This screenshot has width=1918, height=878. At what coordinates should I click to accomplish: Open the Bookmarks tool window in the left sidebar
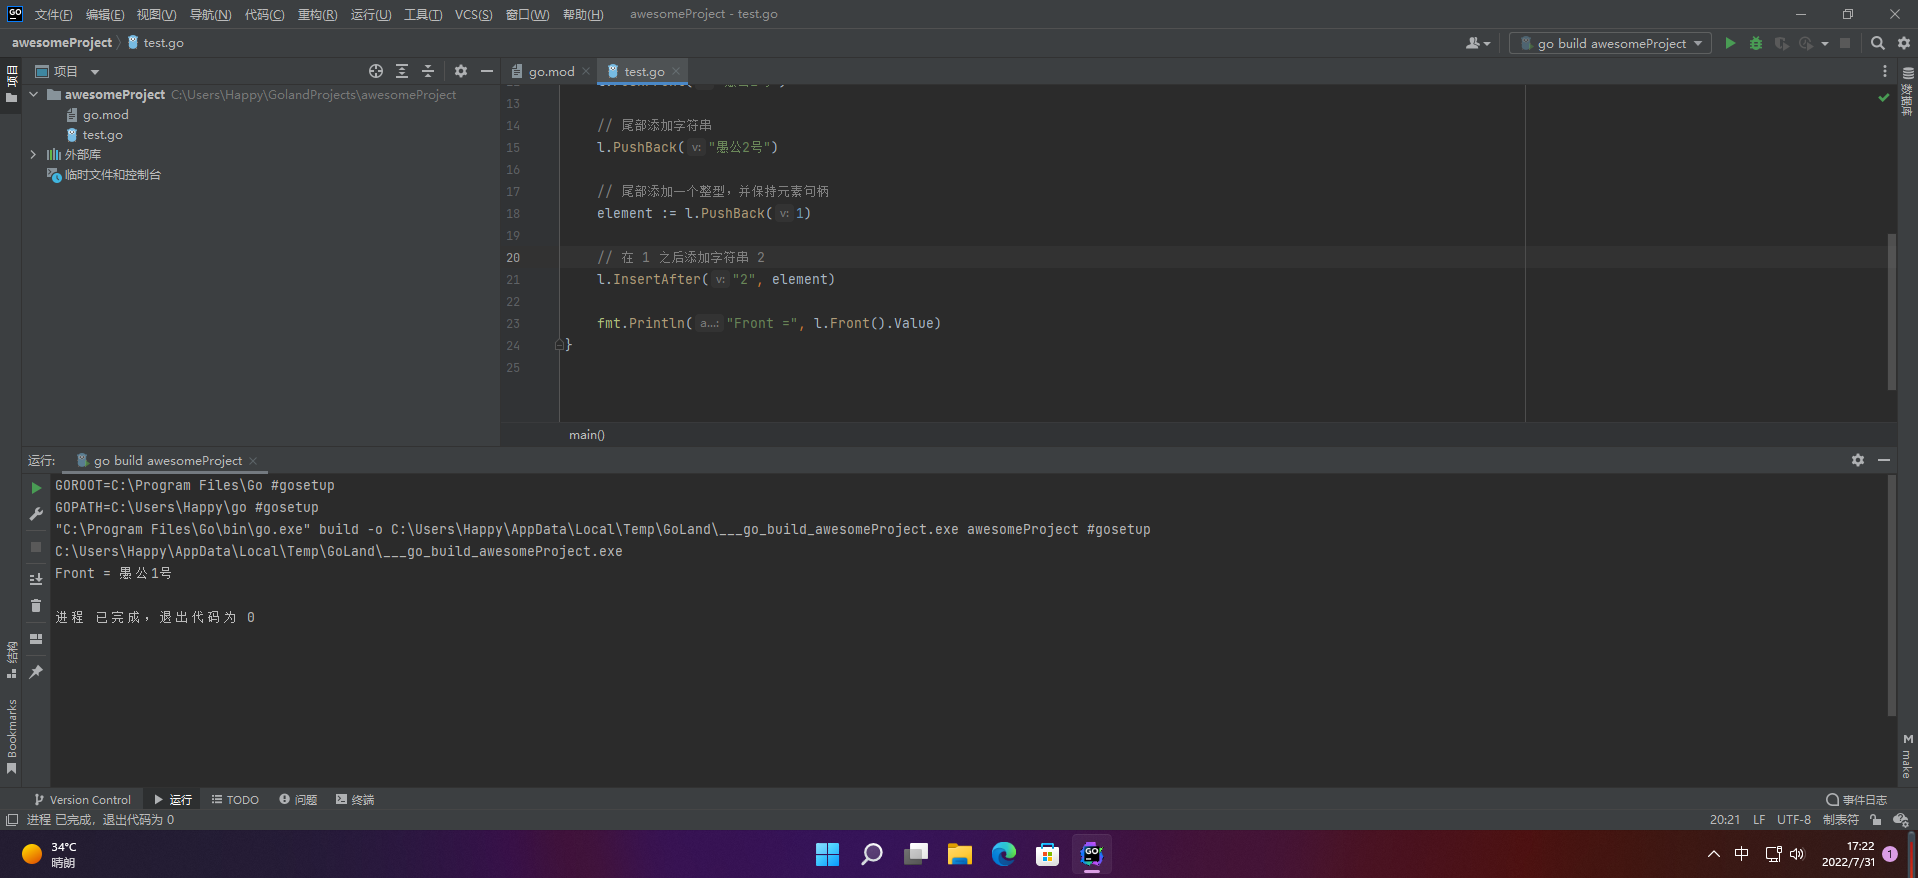pos(12,737)
